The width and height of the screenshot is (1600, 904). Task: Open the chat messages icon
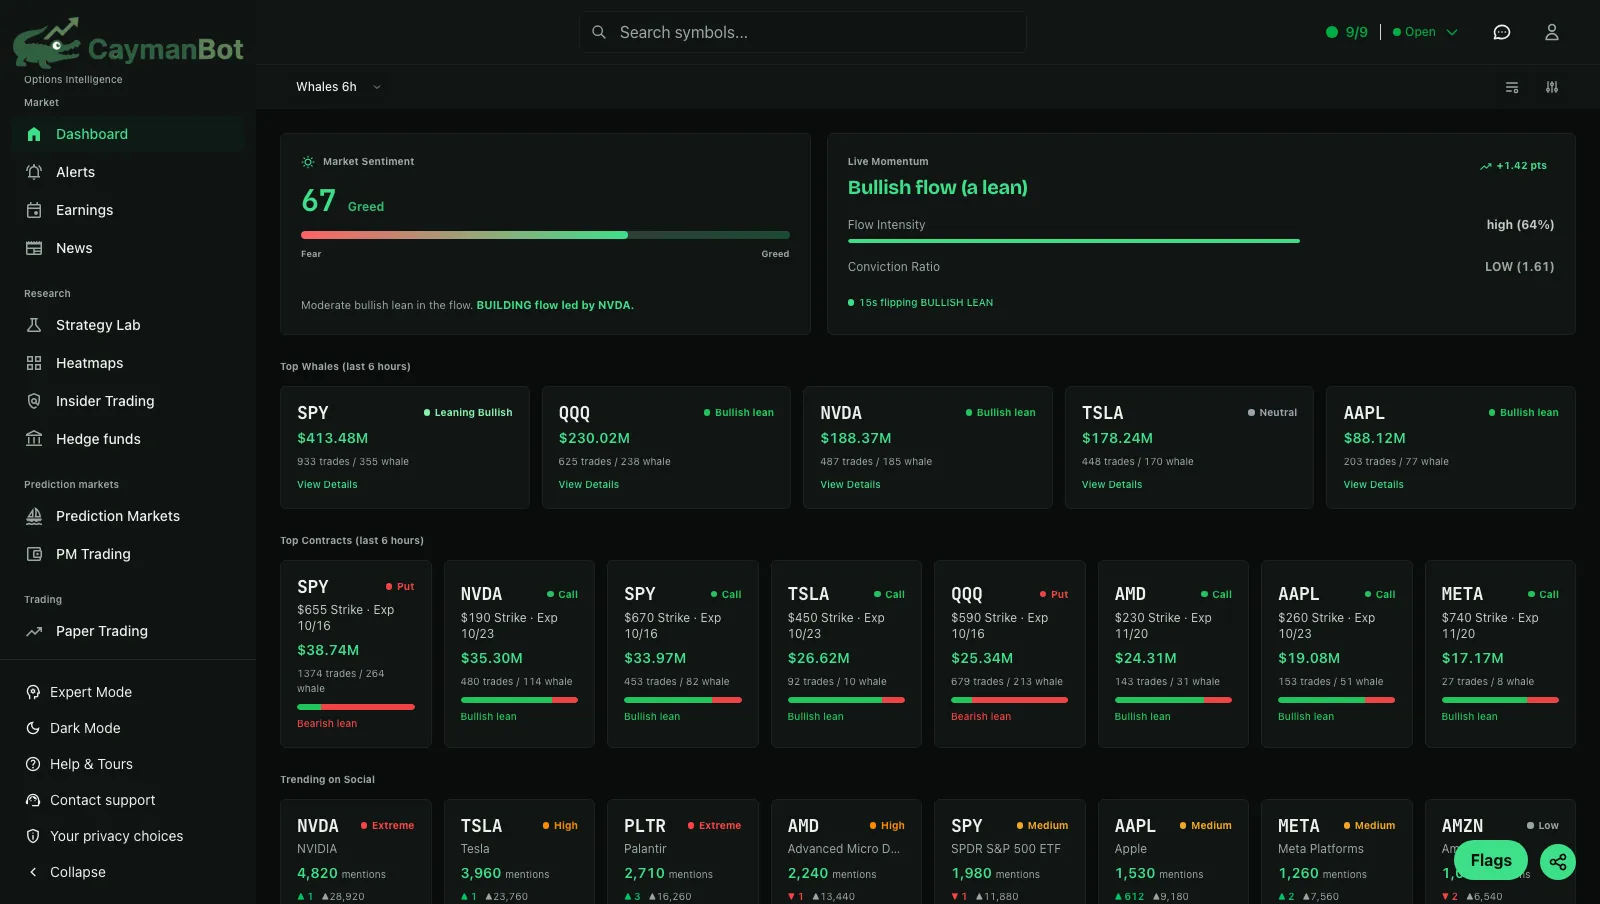(x=1501, y=32)
